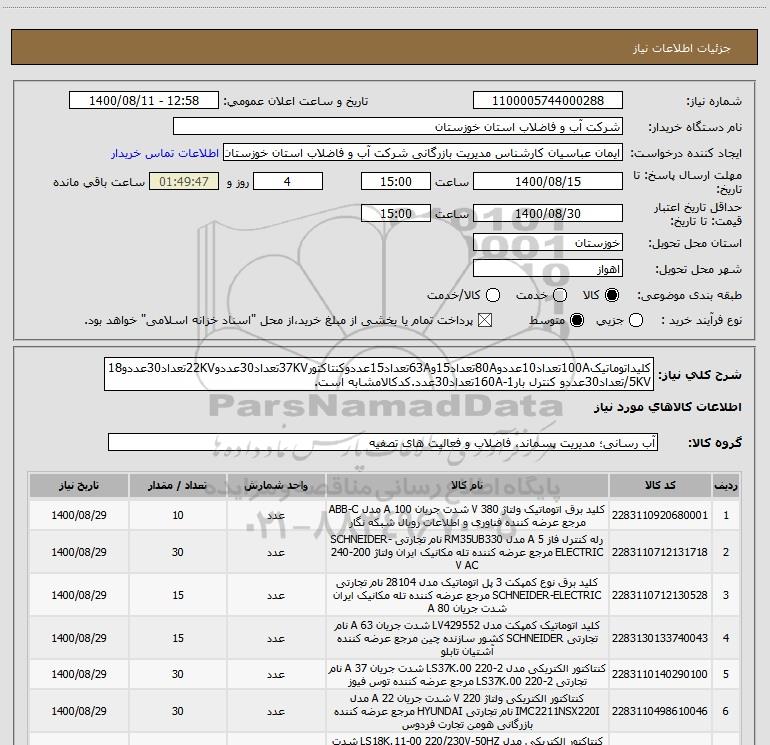Screen dimensions: 770x745
Task: Click the response deadline time 15:00 field
Action: [396, 182]
